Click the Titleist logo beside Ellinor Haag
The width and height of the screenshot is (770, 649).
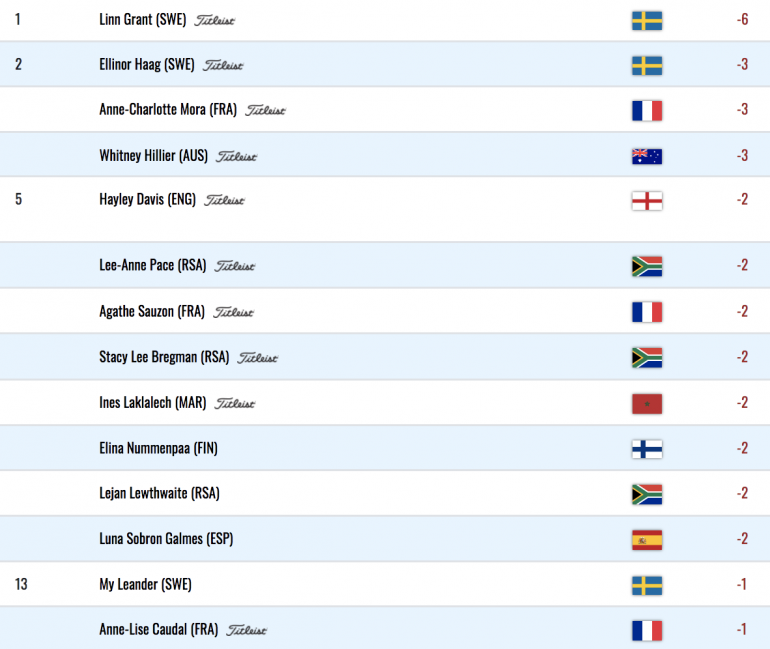[x=223, y=65]
